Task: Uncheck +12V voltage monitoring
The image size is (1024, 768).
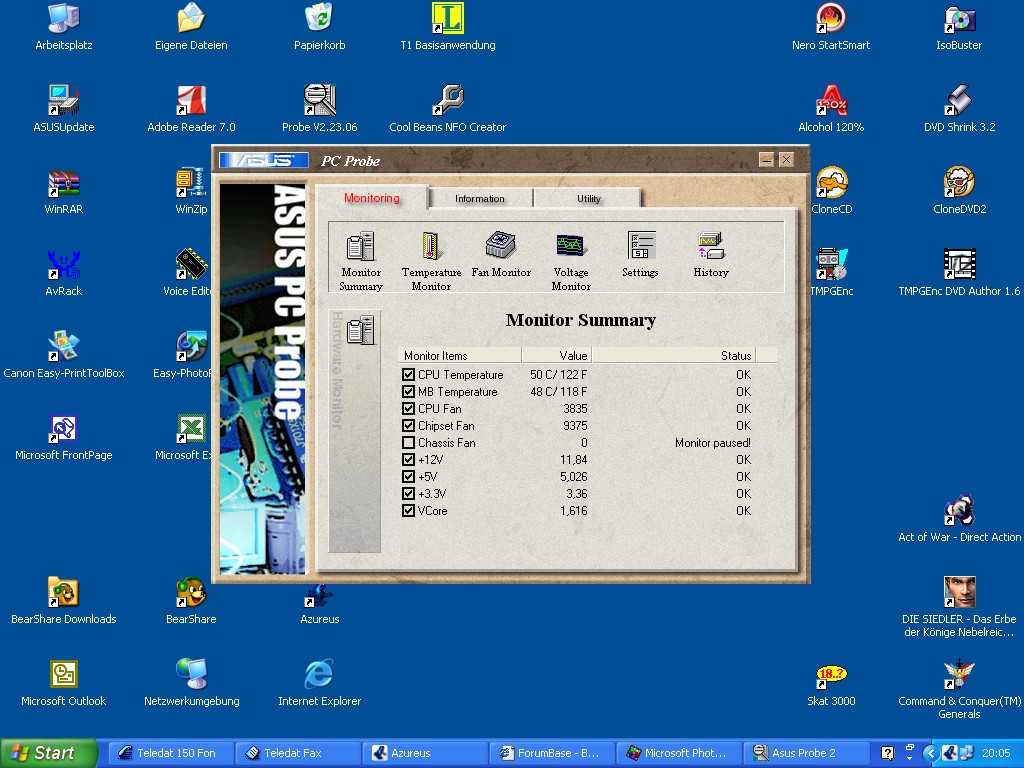Action: tap(408, 459)
